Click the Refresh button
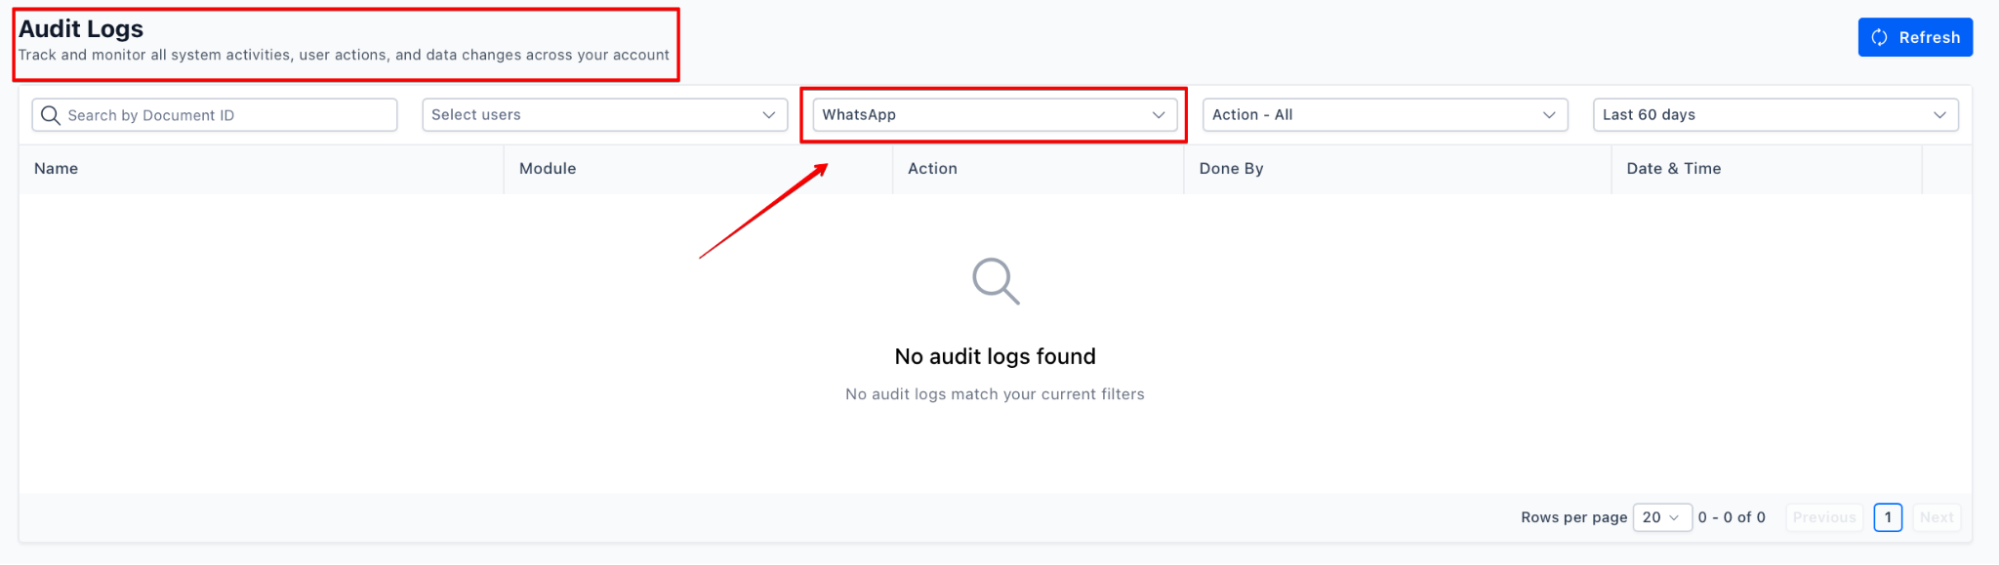This screenshot has width=1999, height=565. pyautogui.click(x=1914, y=37)
